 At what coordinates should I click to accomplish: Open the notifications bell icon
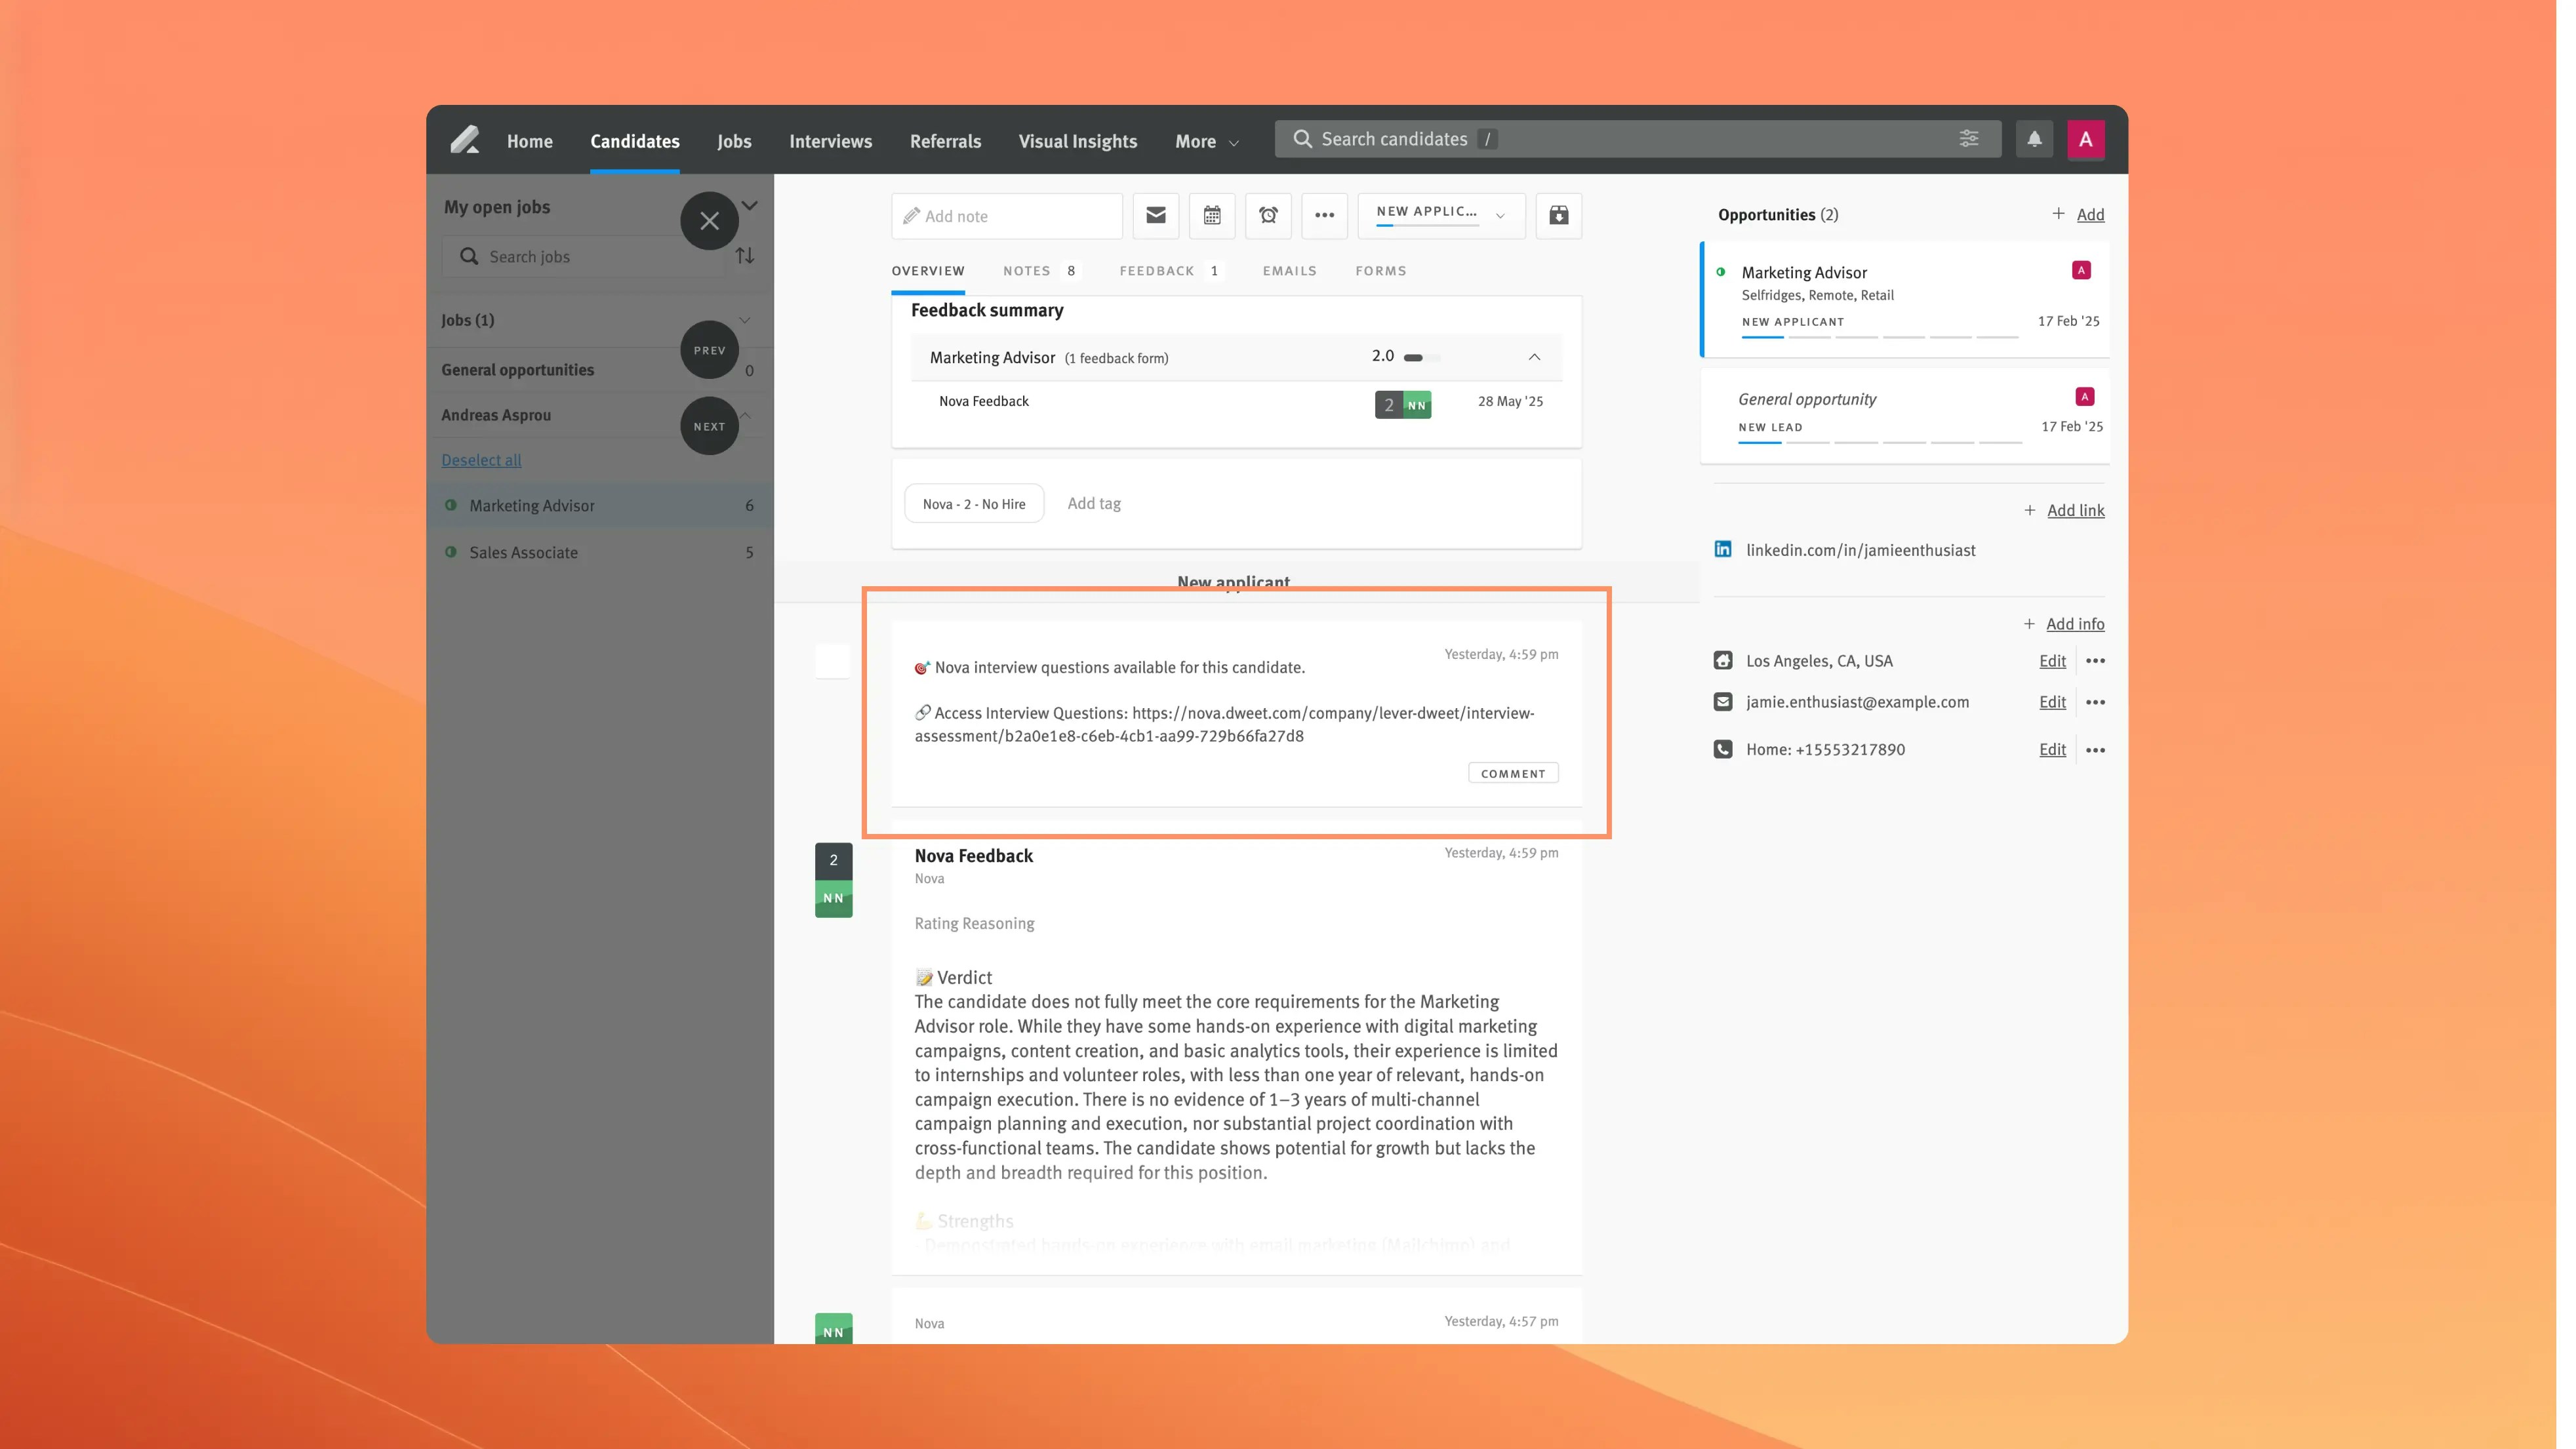pos(2034,139)
